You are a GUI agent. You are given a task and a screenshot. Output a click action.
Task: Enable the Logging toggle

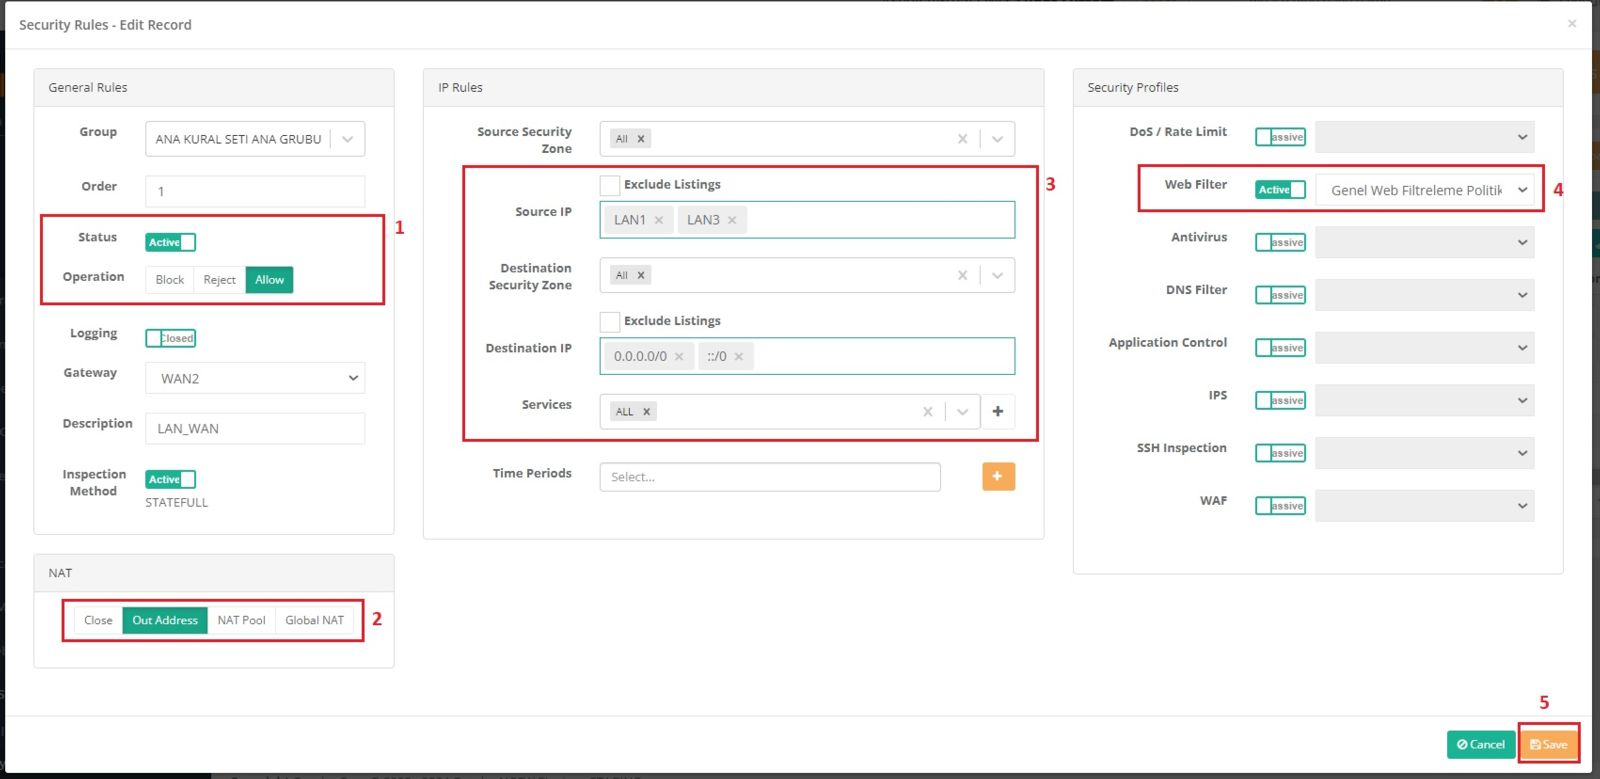point(171,338)
